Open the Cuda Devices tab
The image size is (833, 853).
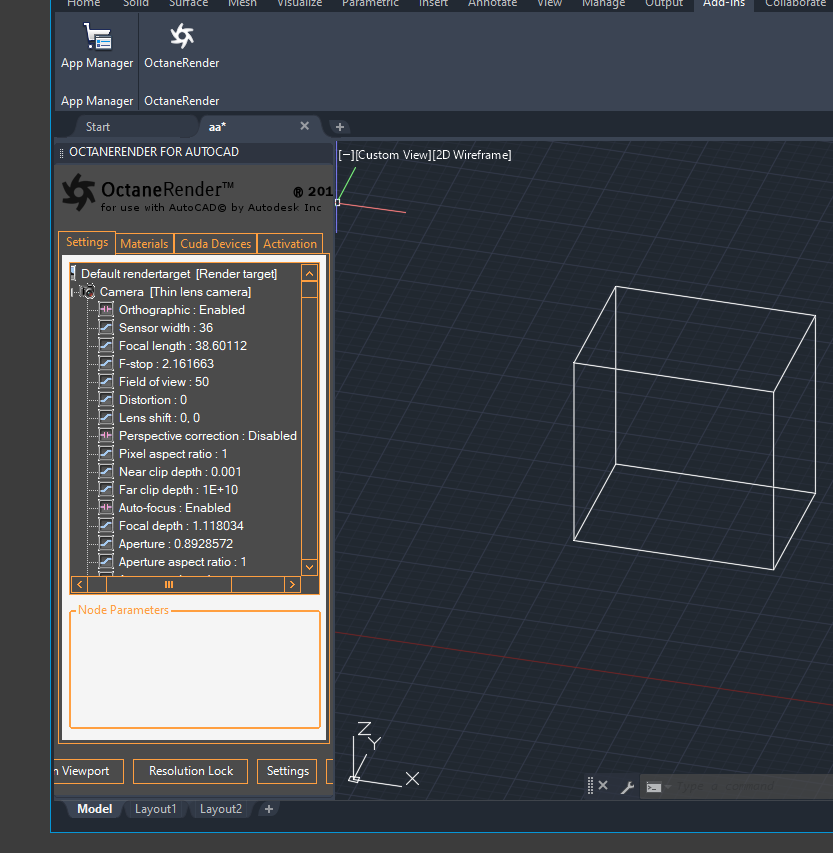[x=215, y=244]
